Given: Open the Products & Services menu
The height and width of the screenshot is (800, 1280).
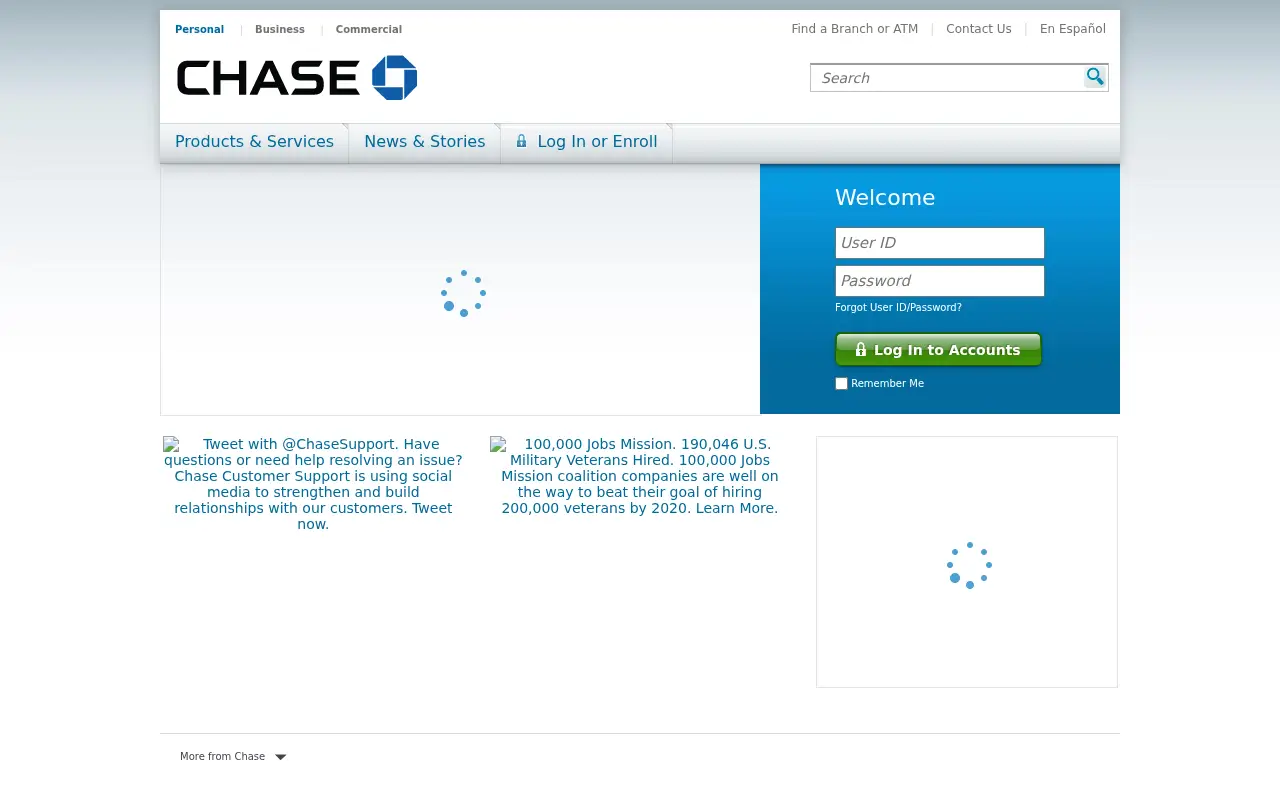Looking at the screenshot, I should (254, 142).
